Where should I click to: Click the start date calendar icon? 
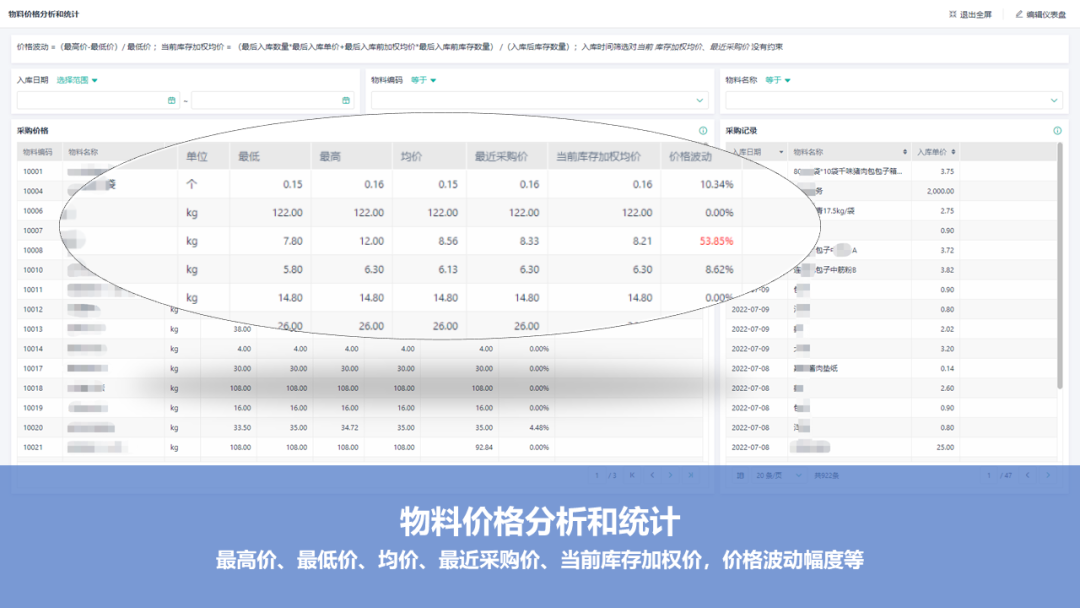coord(171,100)
